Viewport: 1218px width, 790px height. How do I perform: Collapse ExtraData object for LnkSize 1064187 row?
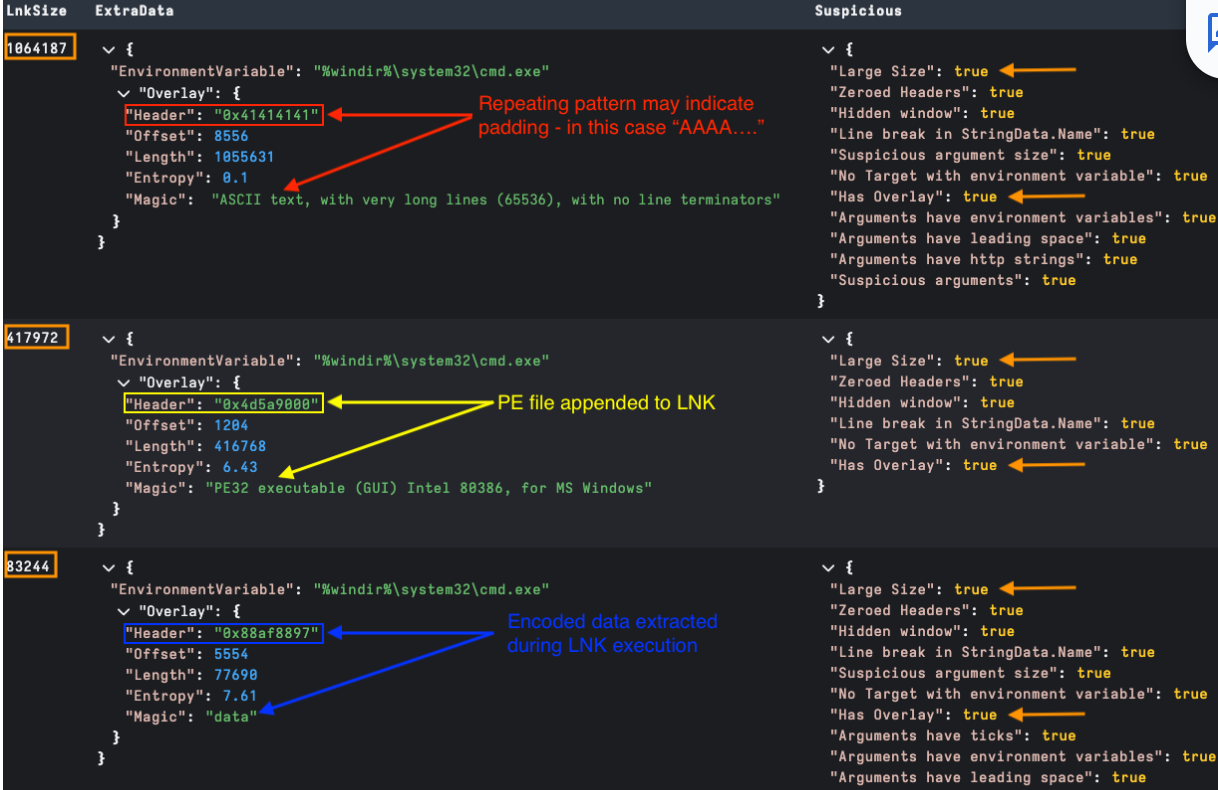pyautogui.click(x=108, y=50)
